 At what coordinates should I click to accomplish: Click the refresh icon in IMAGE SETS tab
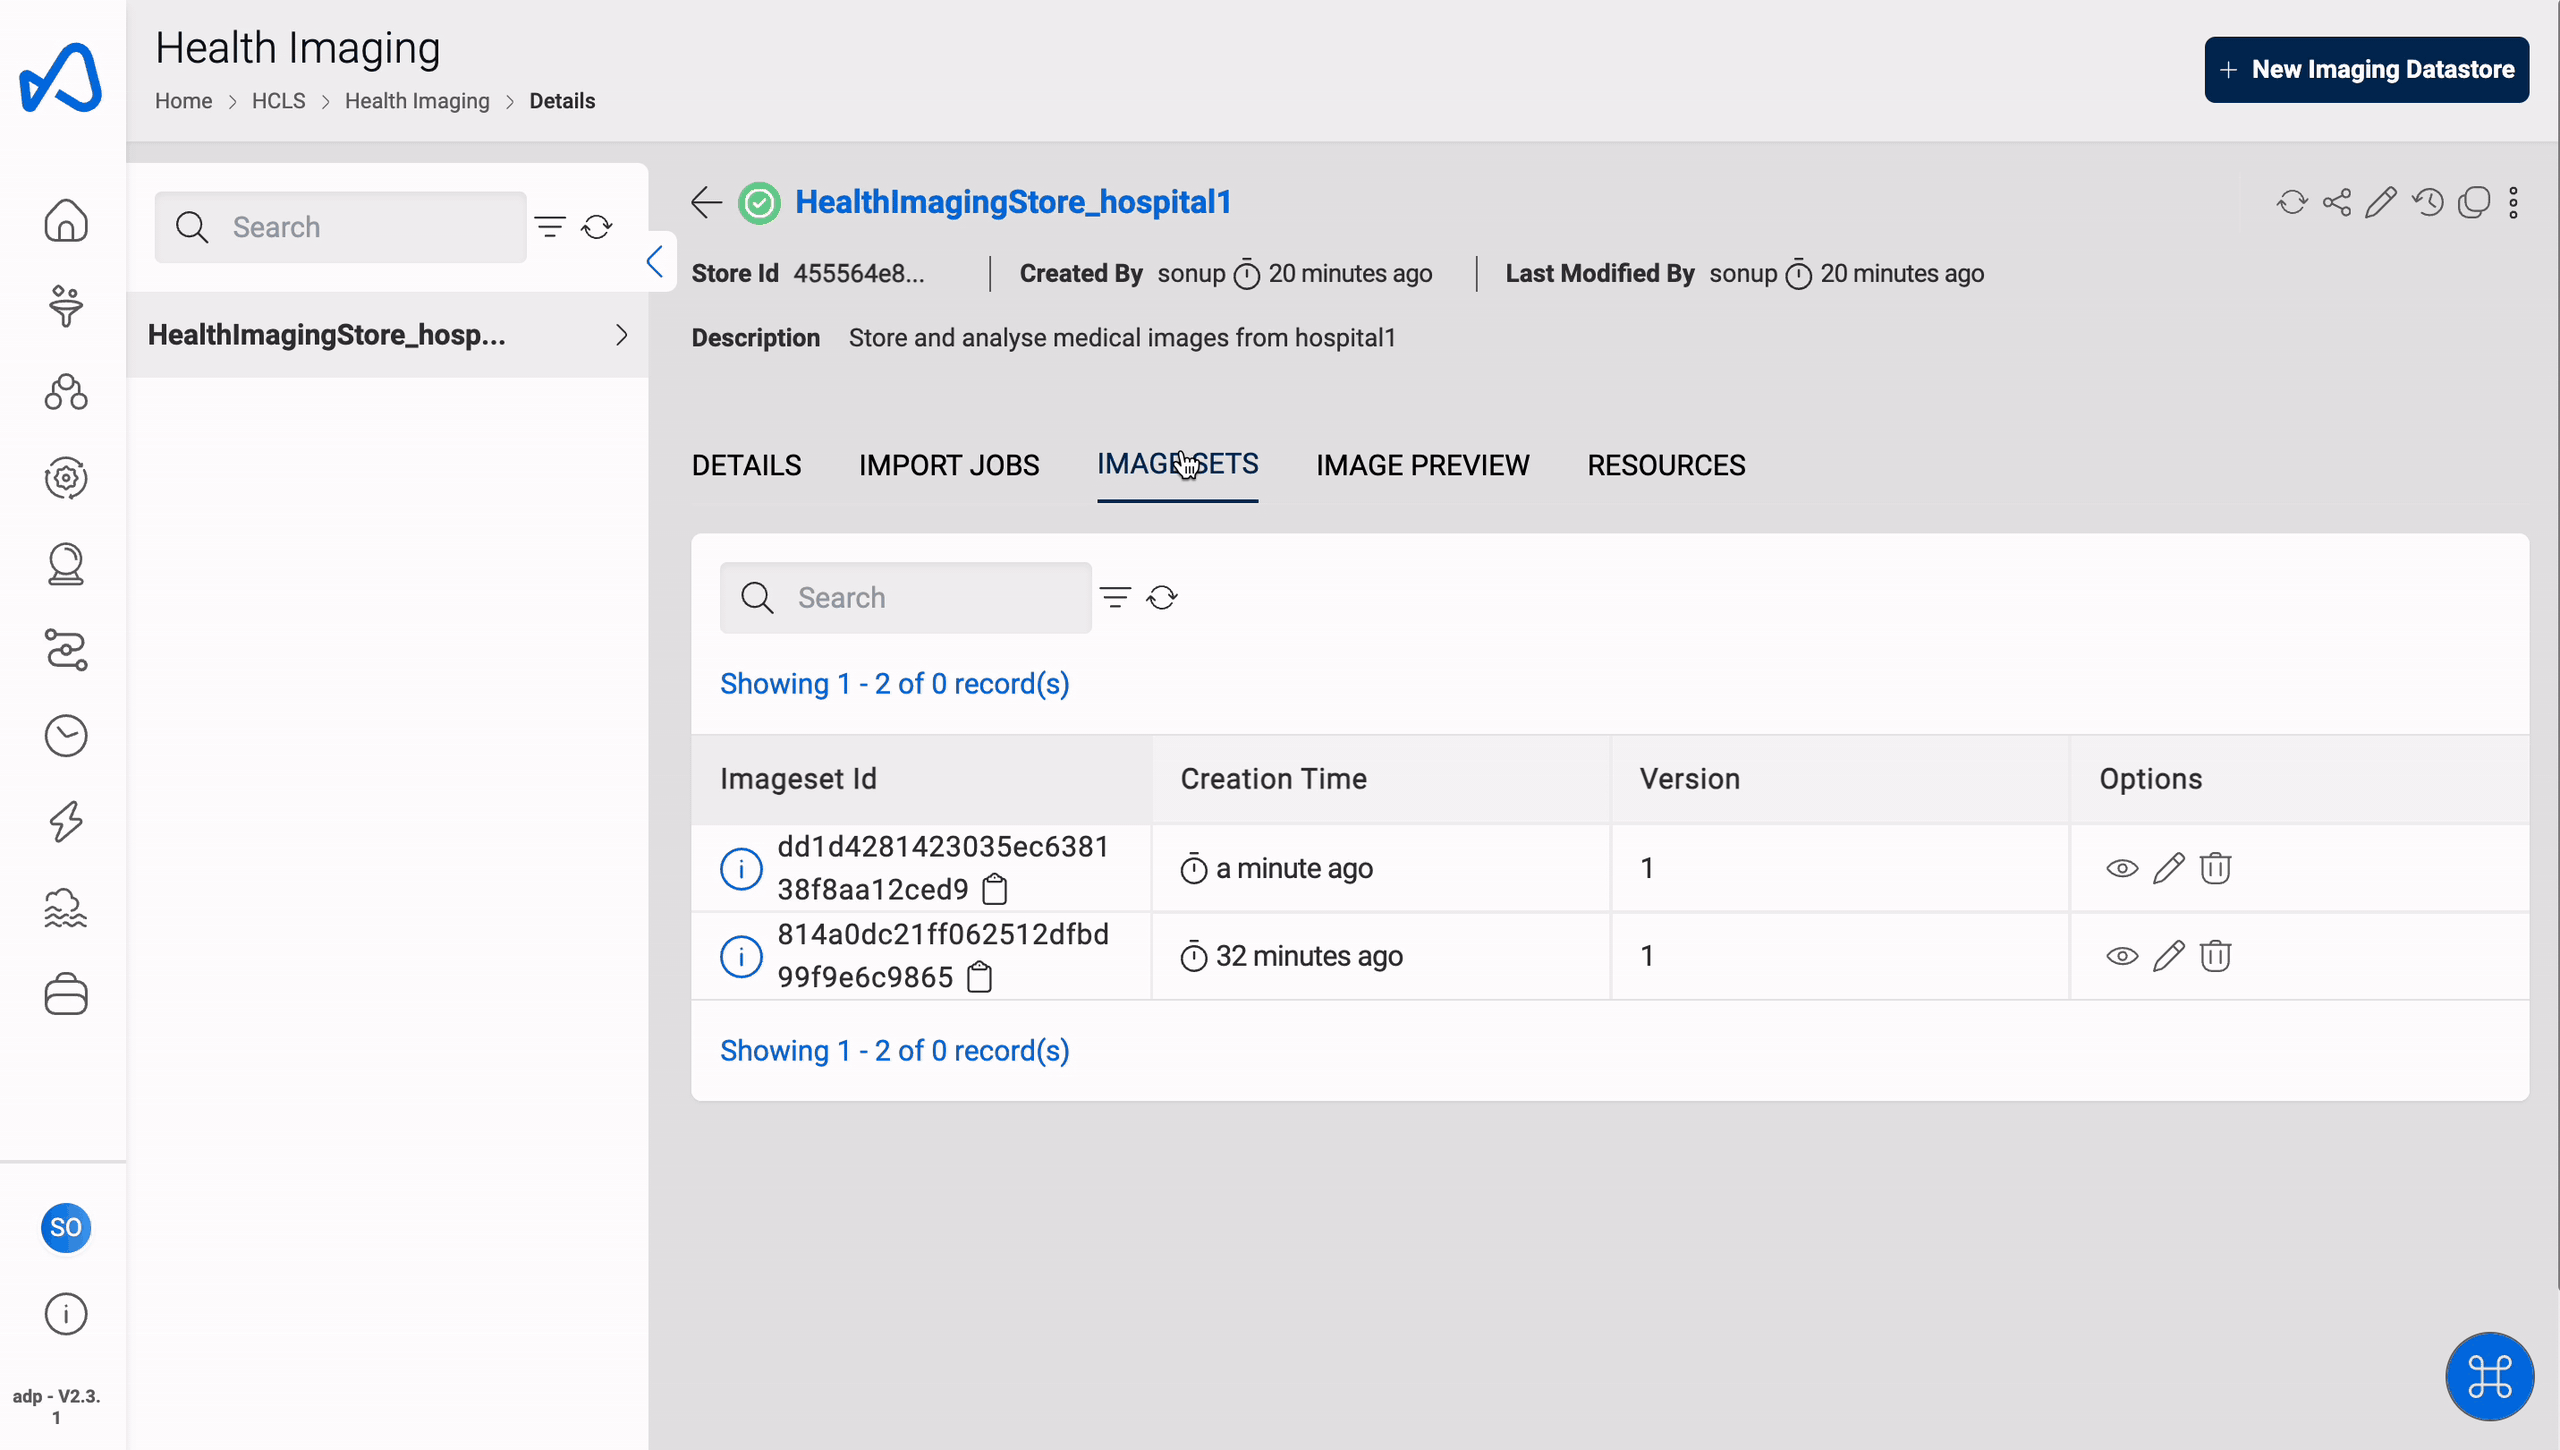(1162, 598)
